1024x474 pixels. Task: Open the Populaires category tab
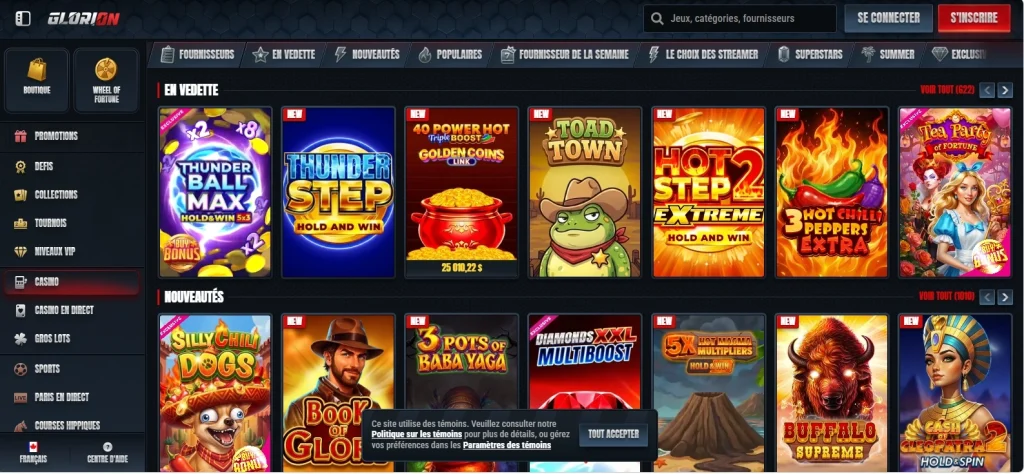coord(451,54)
